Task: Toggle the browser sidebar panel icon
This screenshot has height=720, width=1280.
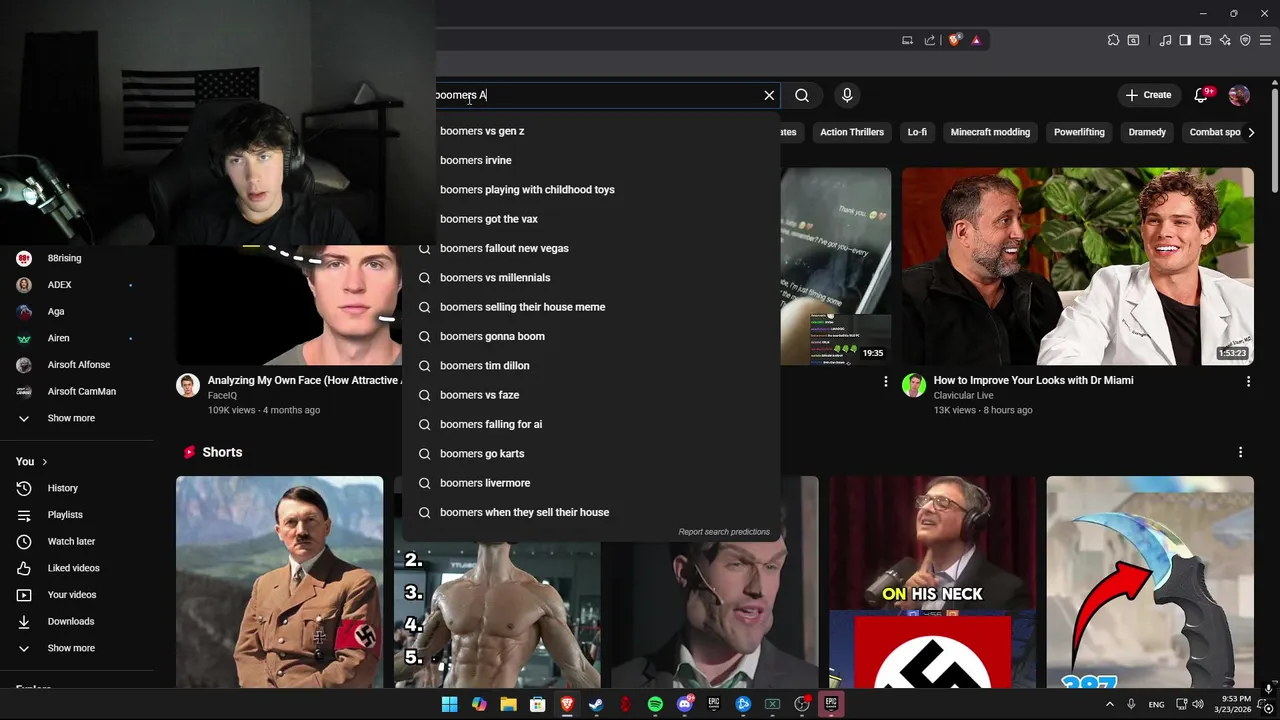Action: 1185,40
